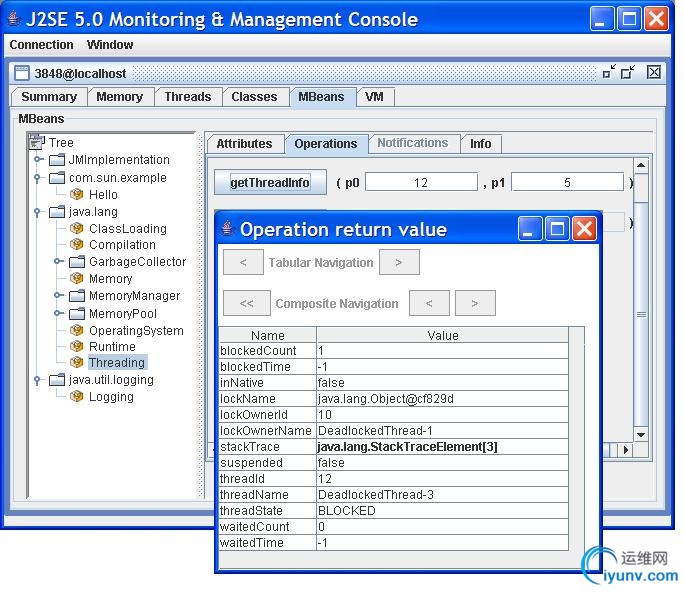
Task: Click Java icon in Operation return value title
Action: [x=227, y=228]
